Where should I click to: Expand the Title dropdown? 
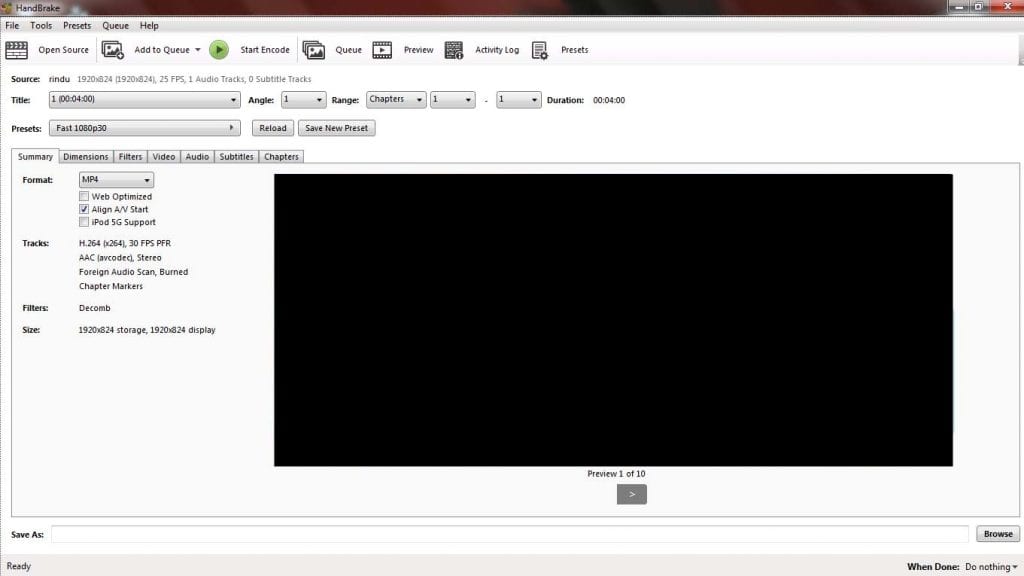[x=232, y=100]
